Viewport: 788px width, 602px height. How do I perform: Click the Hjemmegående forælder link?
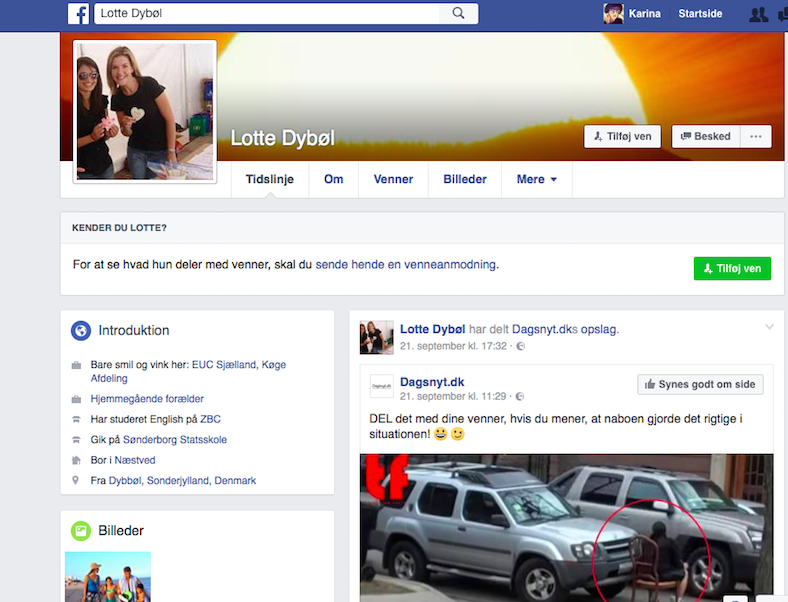(147, 399)
